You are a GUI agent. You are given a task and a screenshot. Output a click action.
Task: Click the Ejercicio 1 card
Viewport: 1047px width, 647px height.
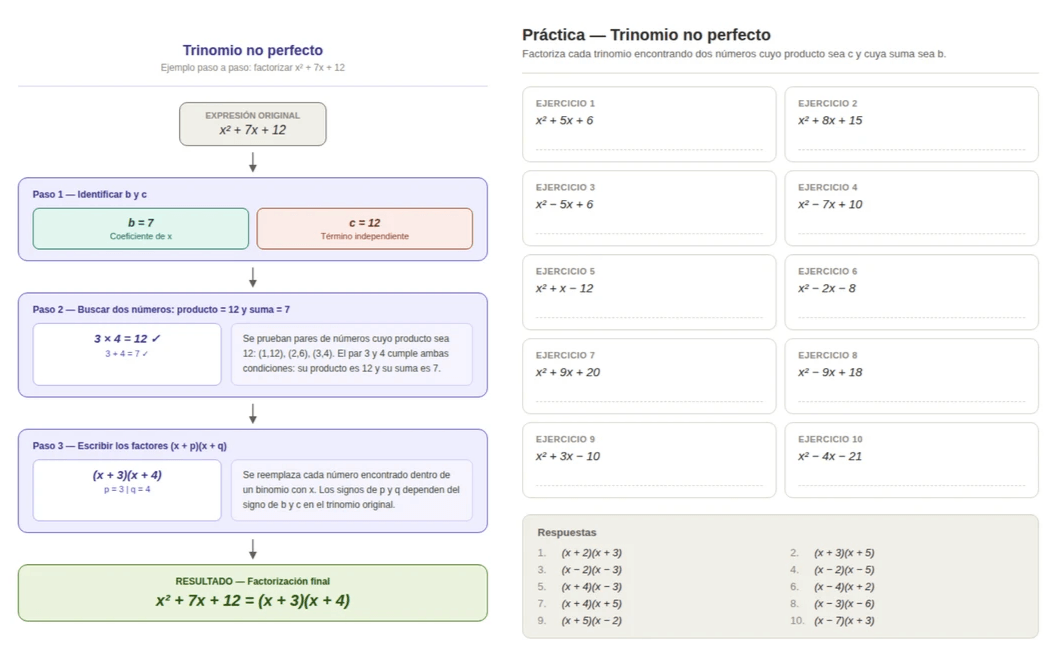tap(649, 124)
